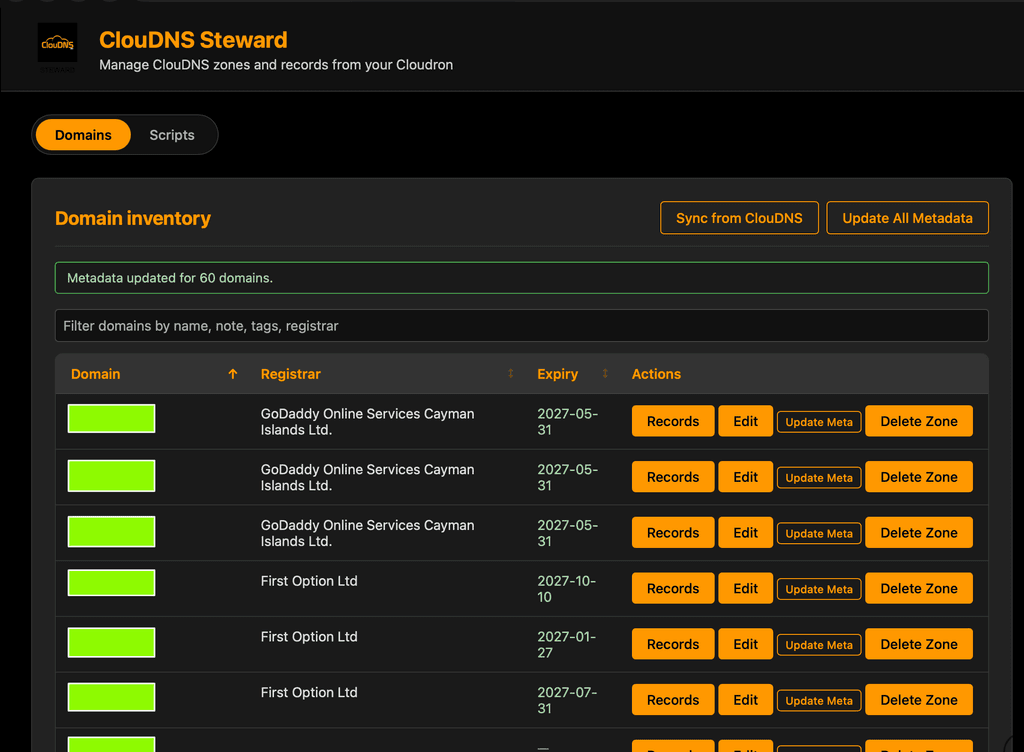1024x752 pixels.
Task: Click the metadata updated success banner
Action: pos(521,279)
